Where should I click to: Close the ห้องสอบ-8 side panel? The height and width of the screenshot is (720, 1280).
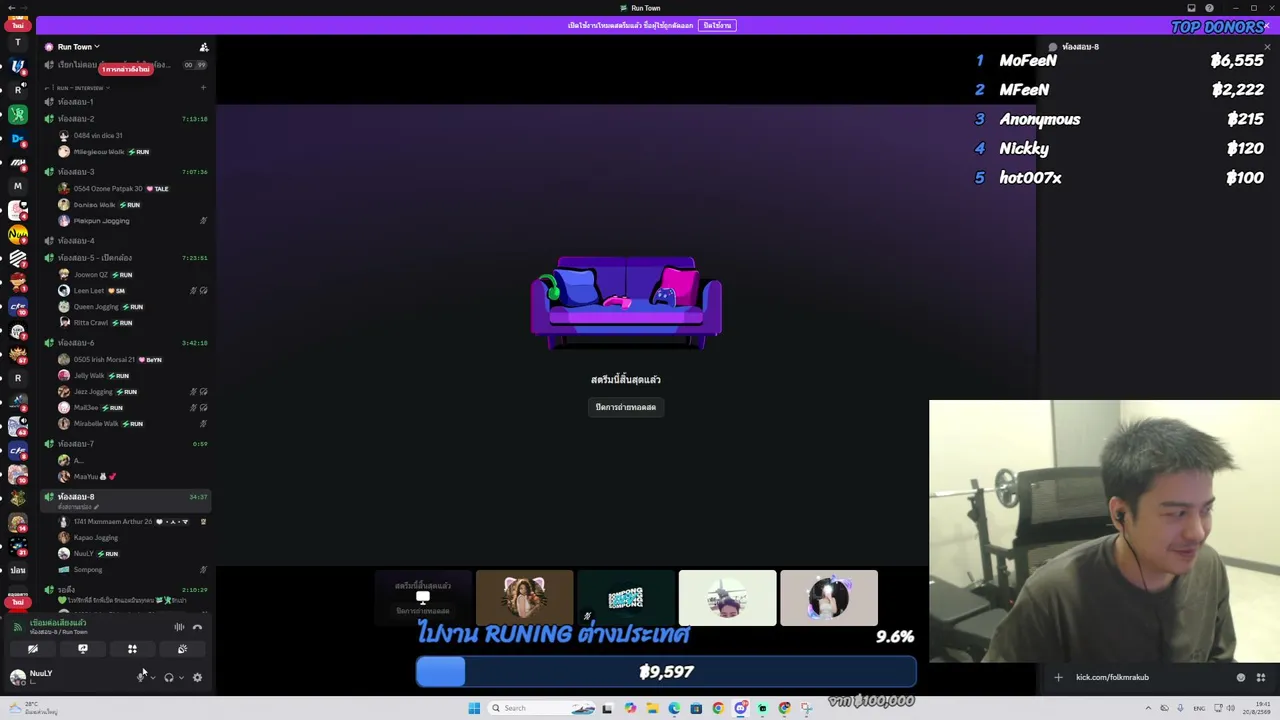pyautogui.click(x=1267, y=47)
